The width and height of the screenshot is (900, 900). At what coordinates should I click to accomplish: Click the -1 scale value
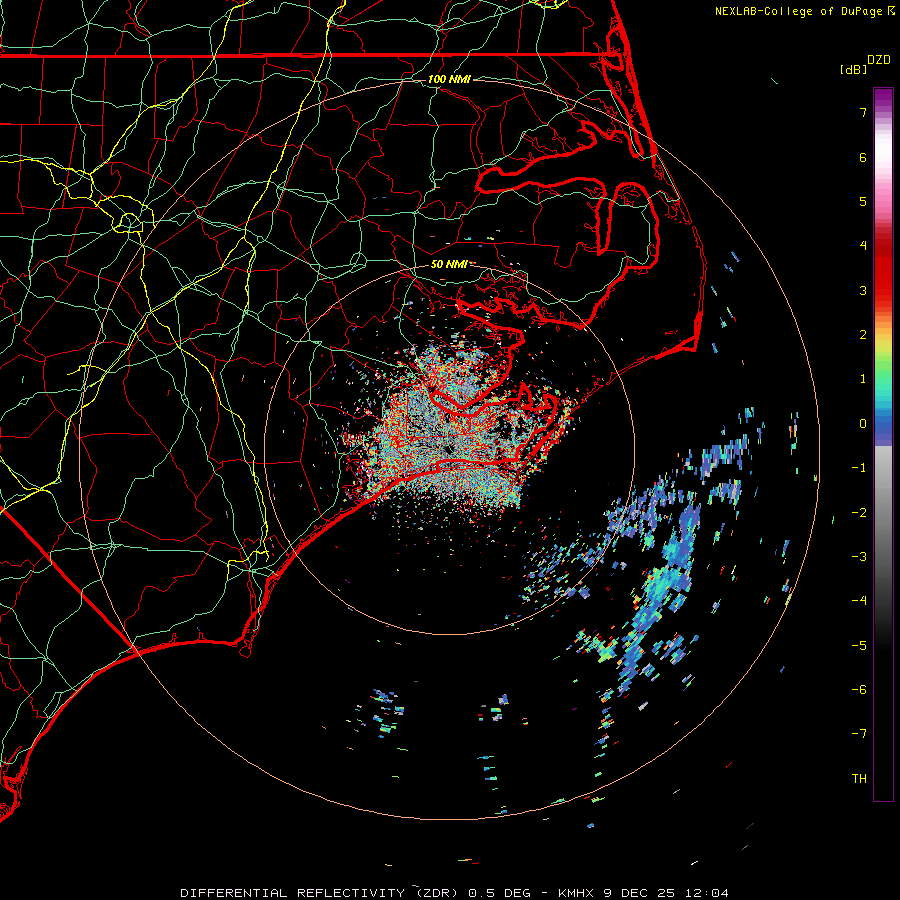coord(859,468)
